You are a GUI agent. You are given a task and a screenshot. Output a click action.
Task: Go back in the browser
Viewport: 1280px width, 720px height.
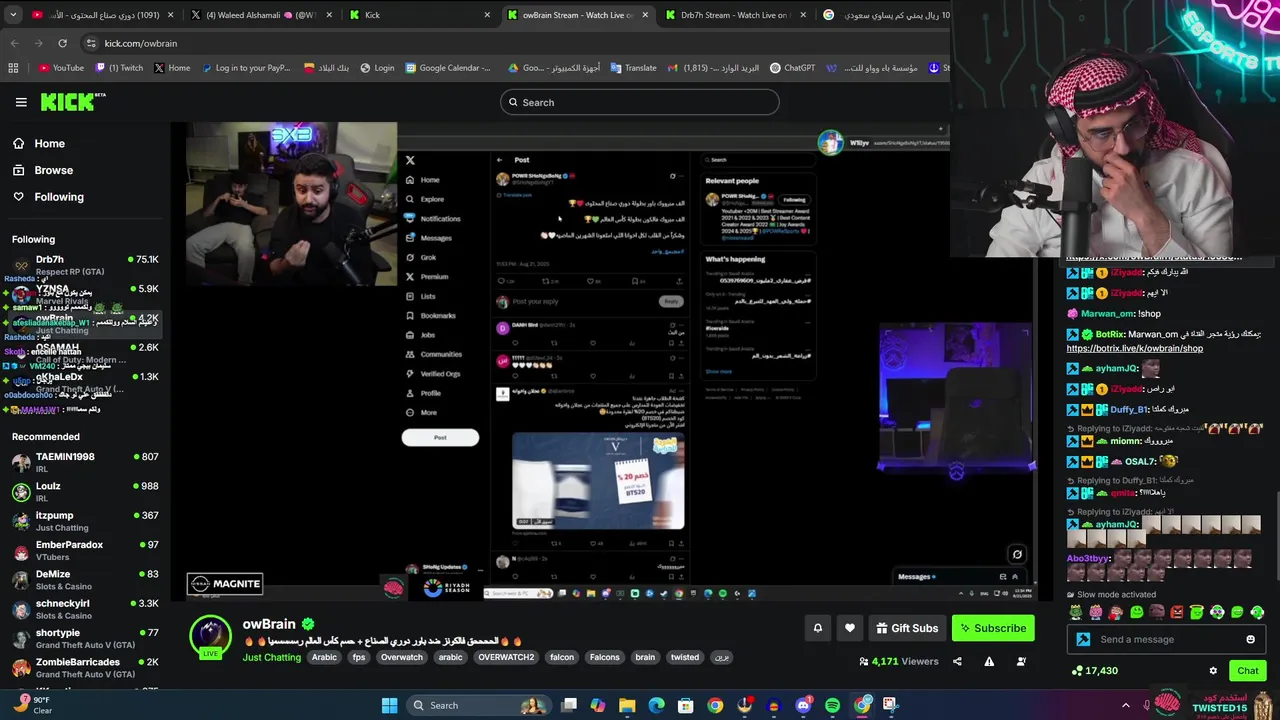[x=14, y=43]
